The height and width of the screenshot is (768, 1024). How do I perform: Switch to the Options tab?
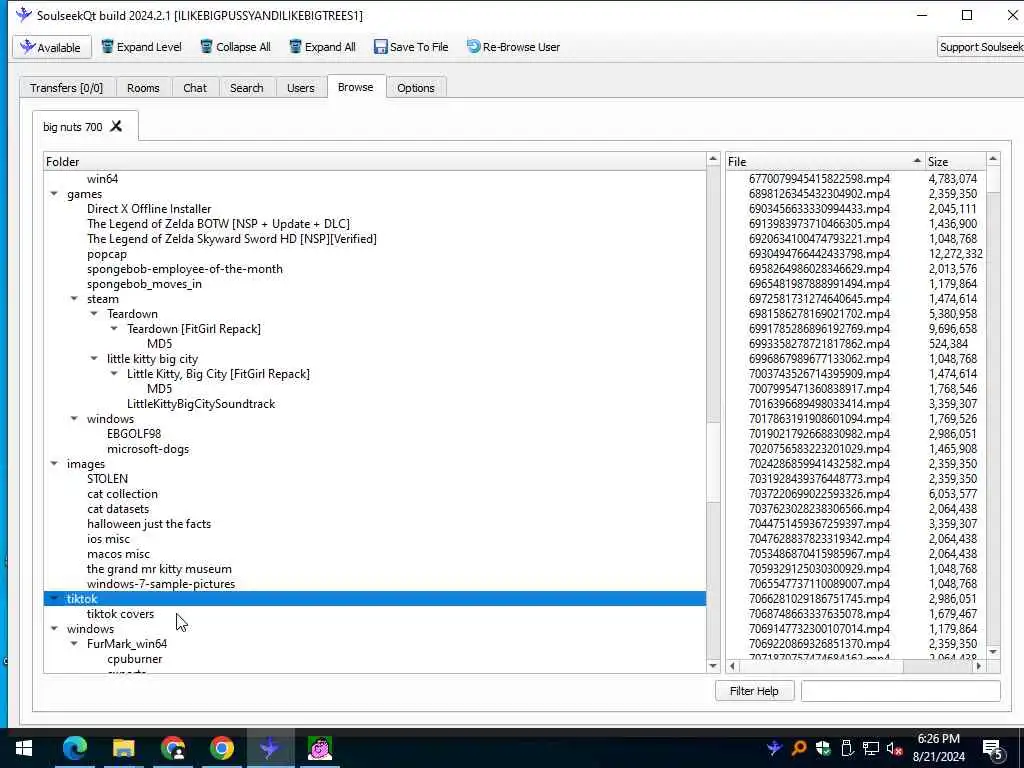[415, 88]
